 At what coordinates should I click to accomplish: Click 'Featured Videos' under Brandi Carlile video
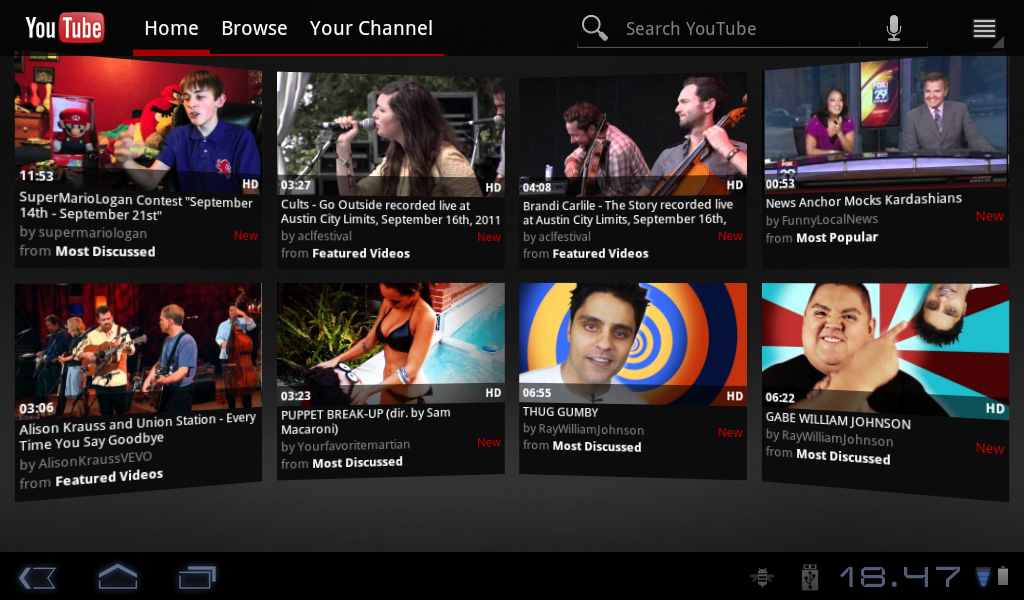600,253
